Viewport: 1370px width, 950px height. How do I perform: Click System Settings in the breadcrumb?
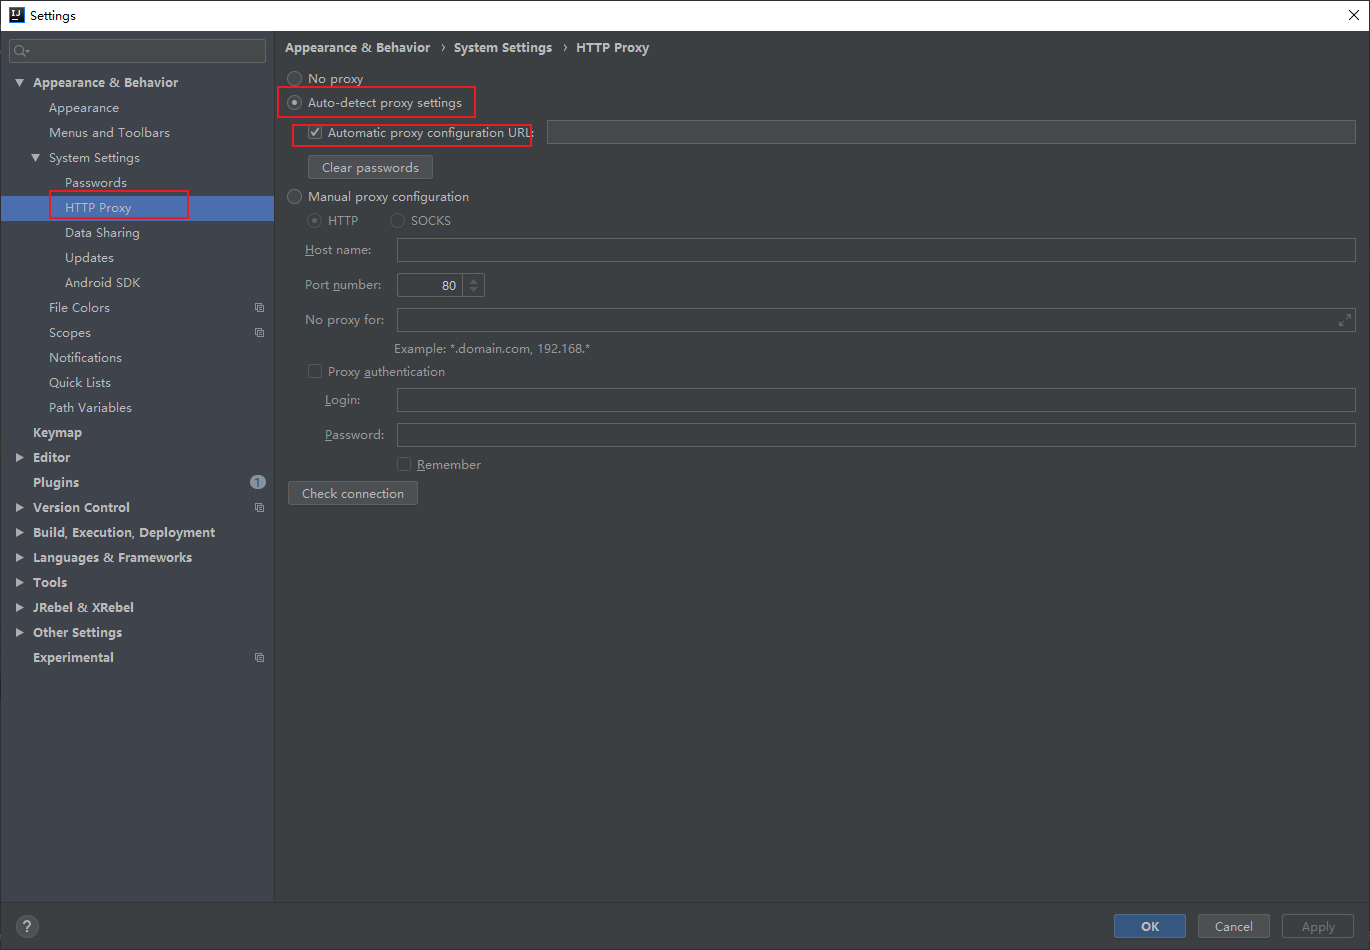pyautogui.click(x=503, y=48)
